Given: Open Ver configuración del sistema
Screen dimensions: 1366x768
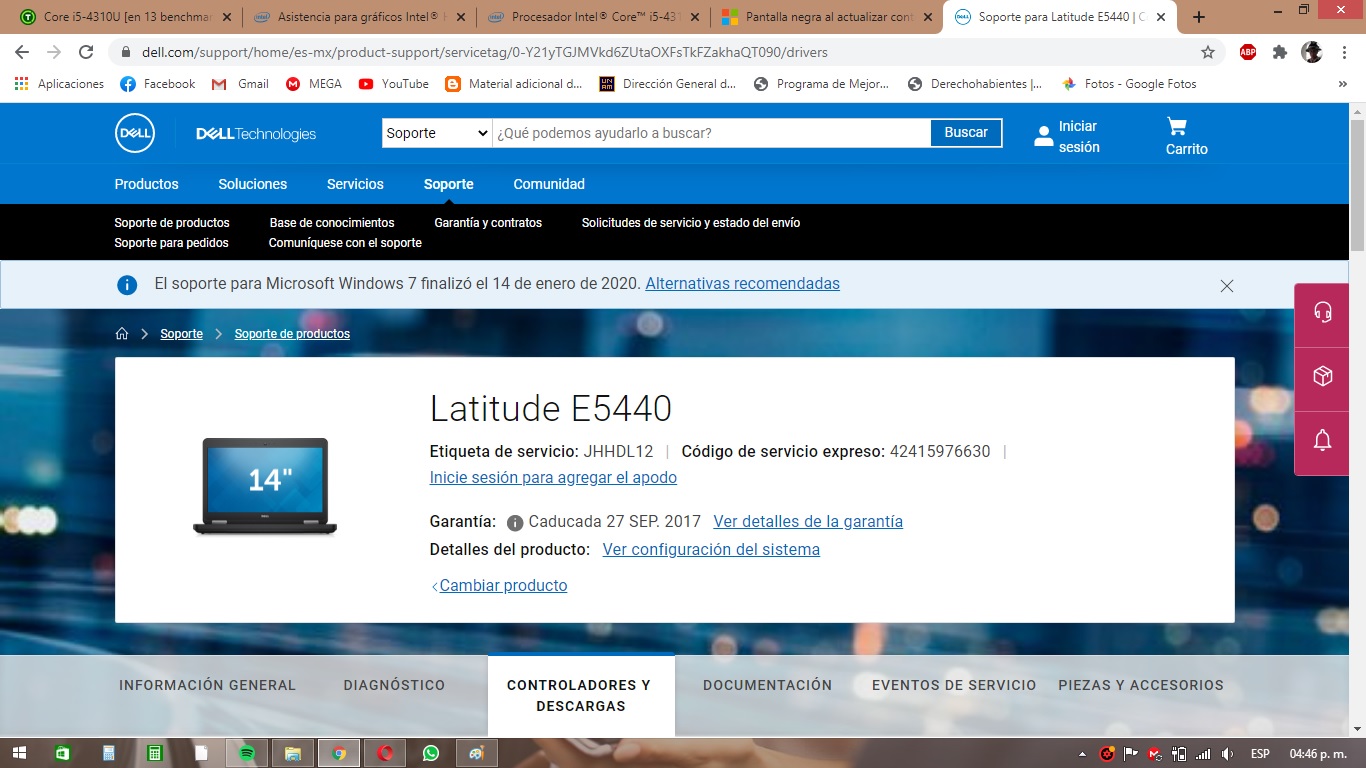Looking at the screenshot, I should (711, 550).
